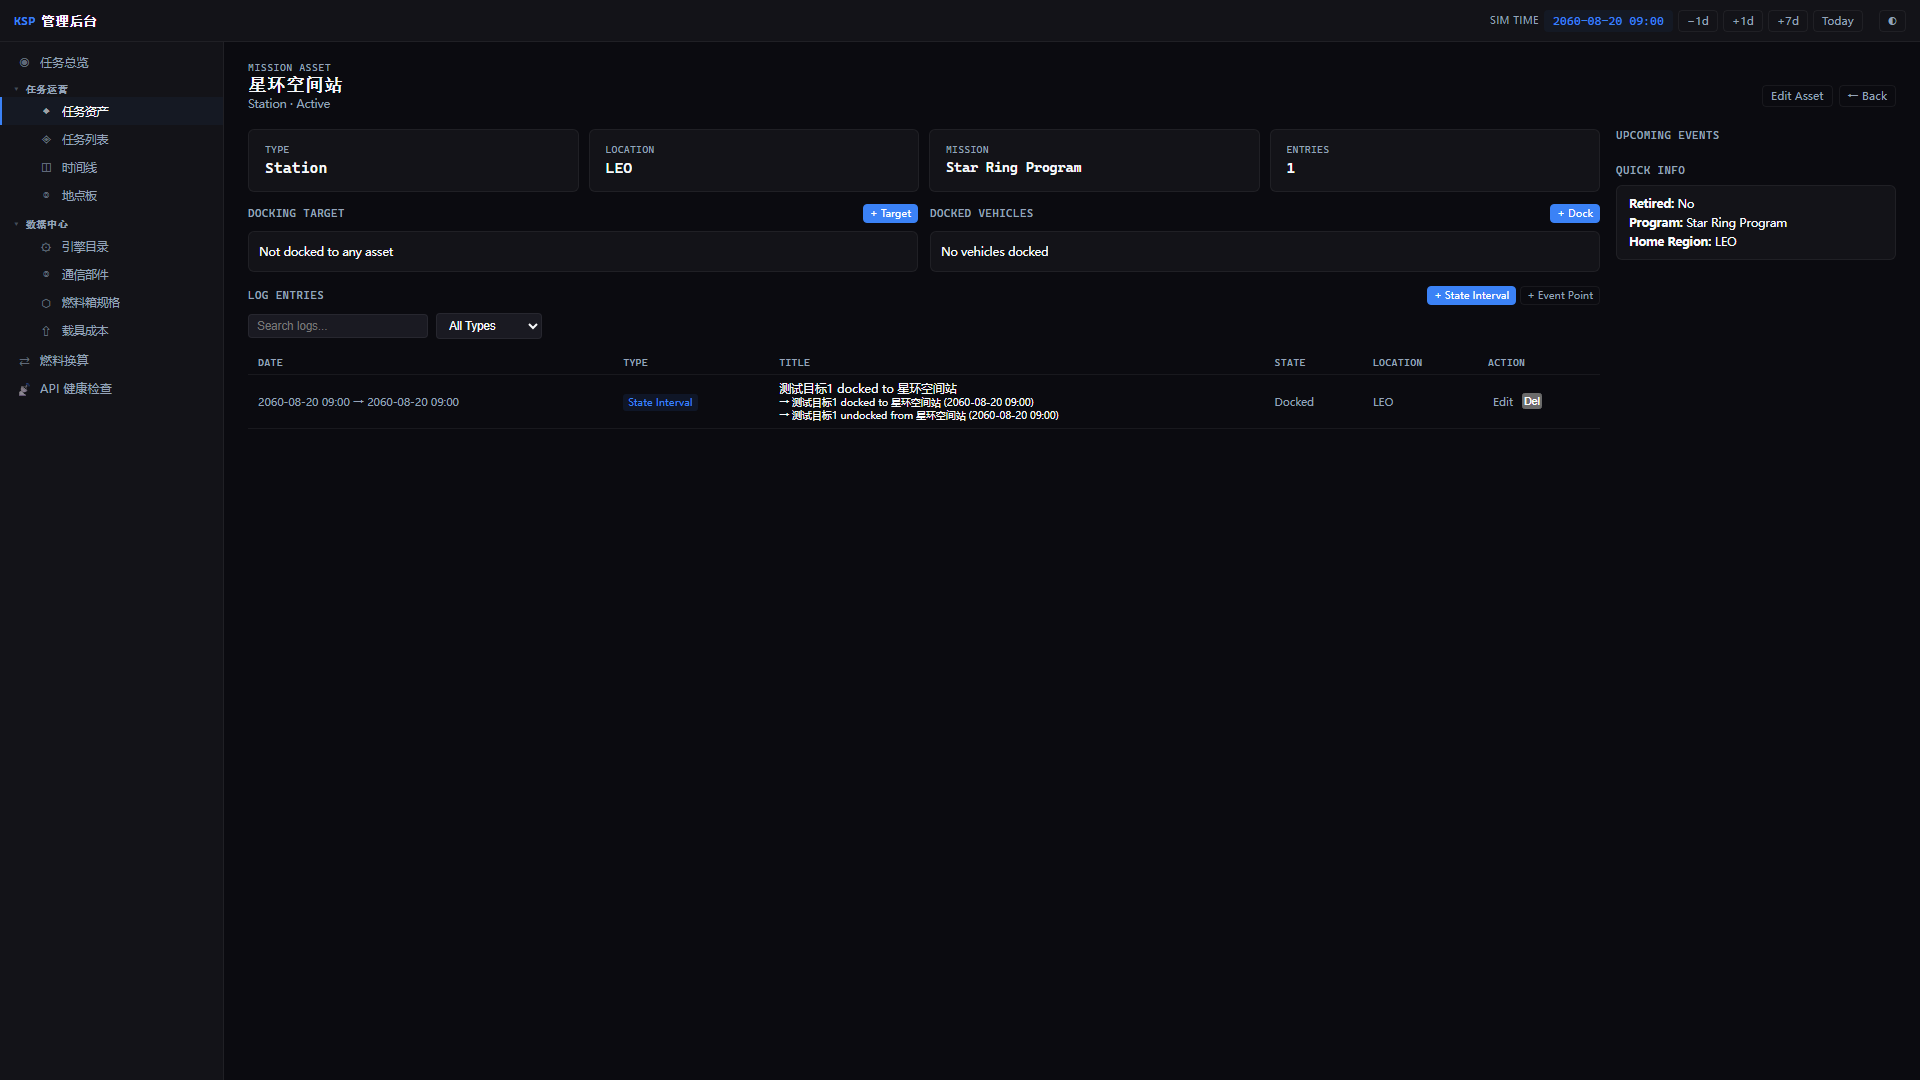
Task: Click the 燃料箱规格 hexagon icon
Action: pos(46,302)
